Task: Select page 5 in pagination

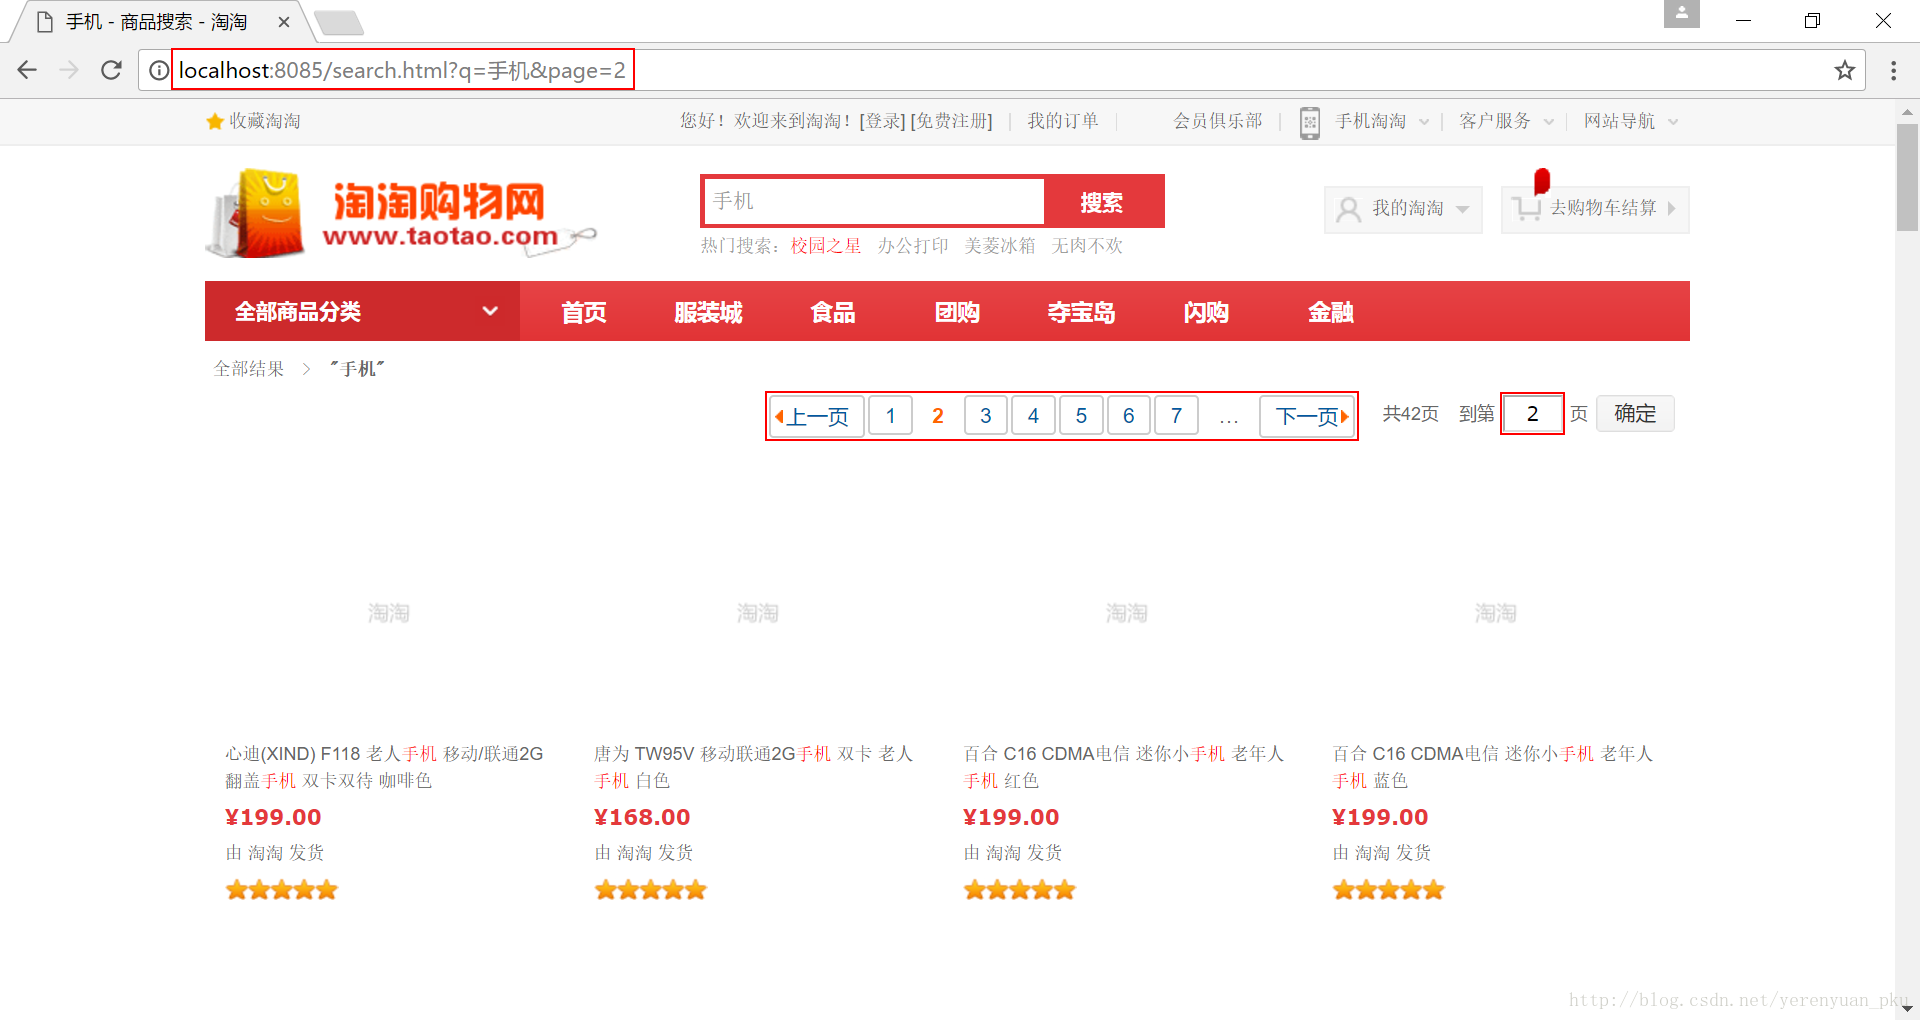Action: tap(1081, 416)
